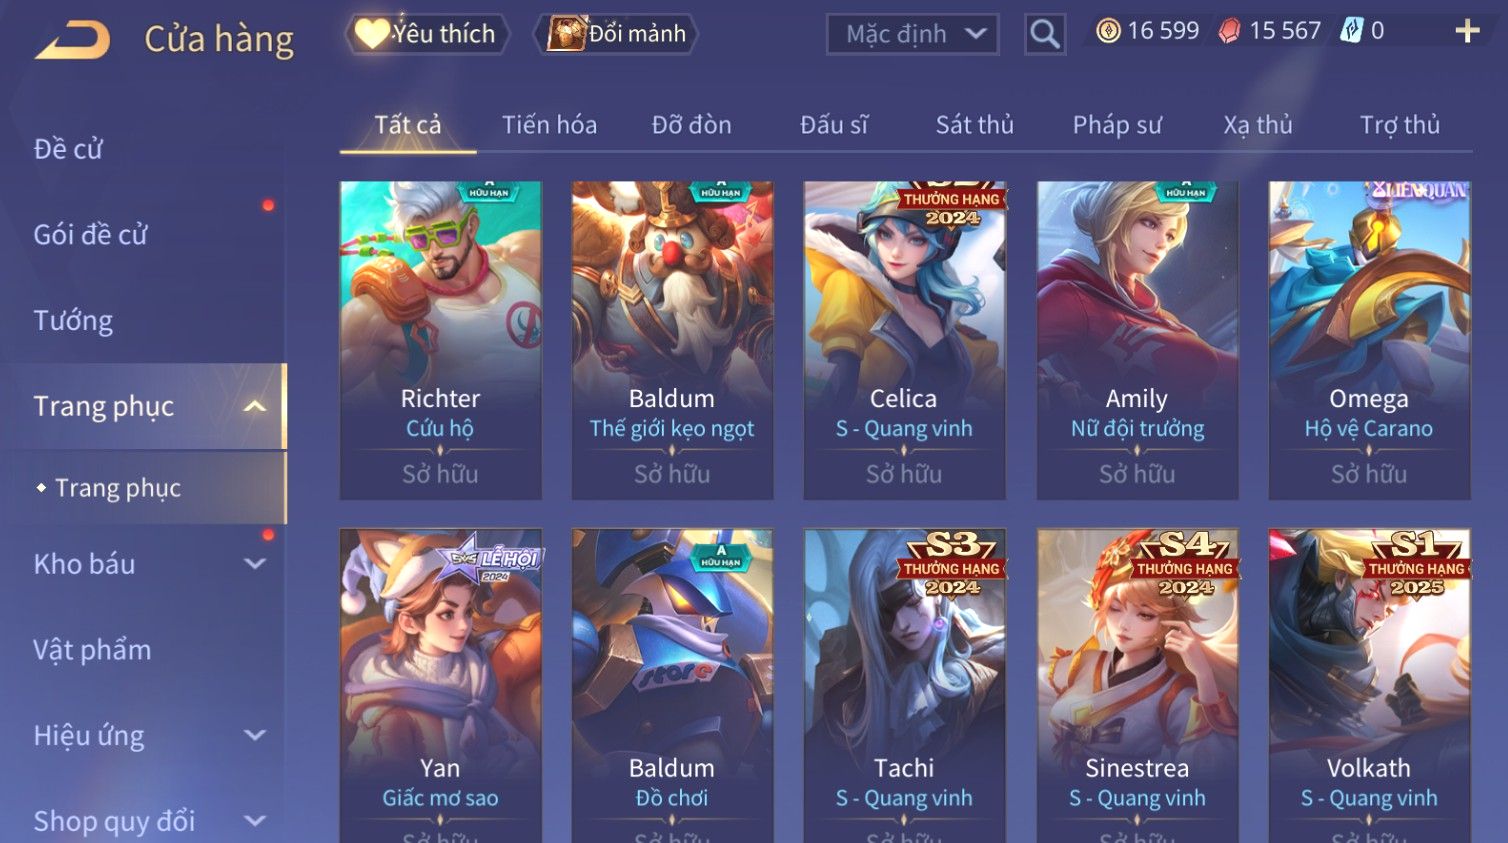Open the Mặc định sort dropdown

click(912, 34)
